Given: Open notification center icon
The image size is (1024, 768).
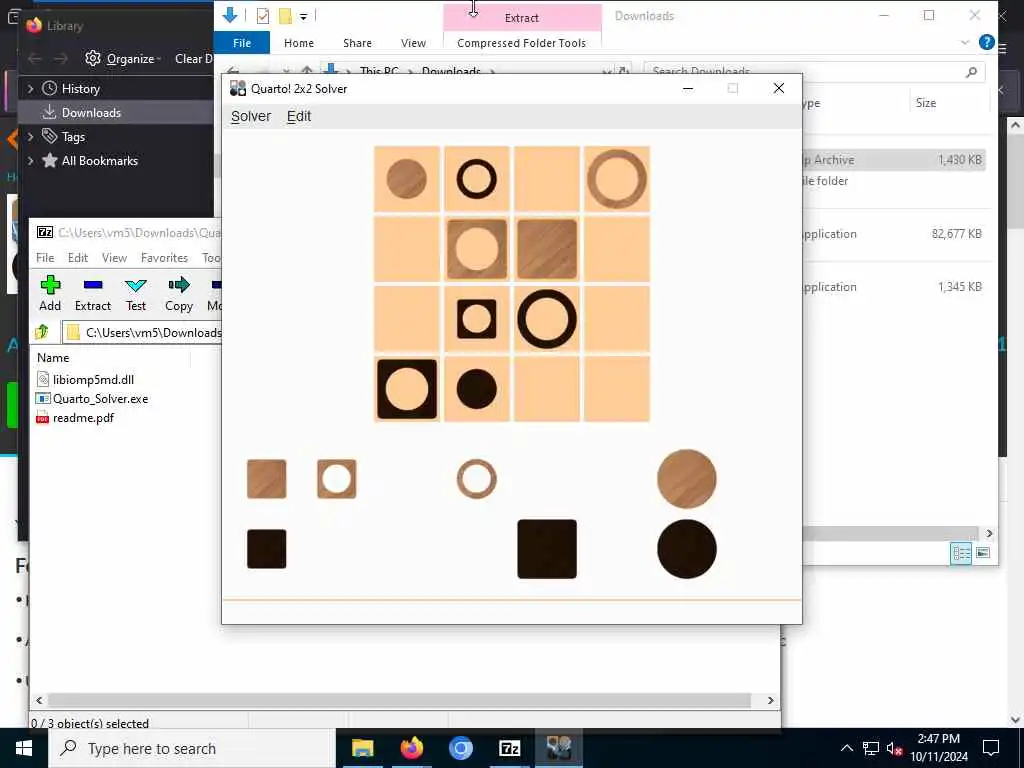Looking at the screenshot, I should pyautogui.click(x=991, y=748).
